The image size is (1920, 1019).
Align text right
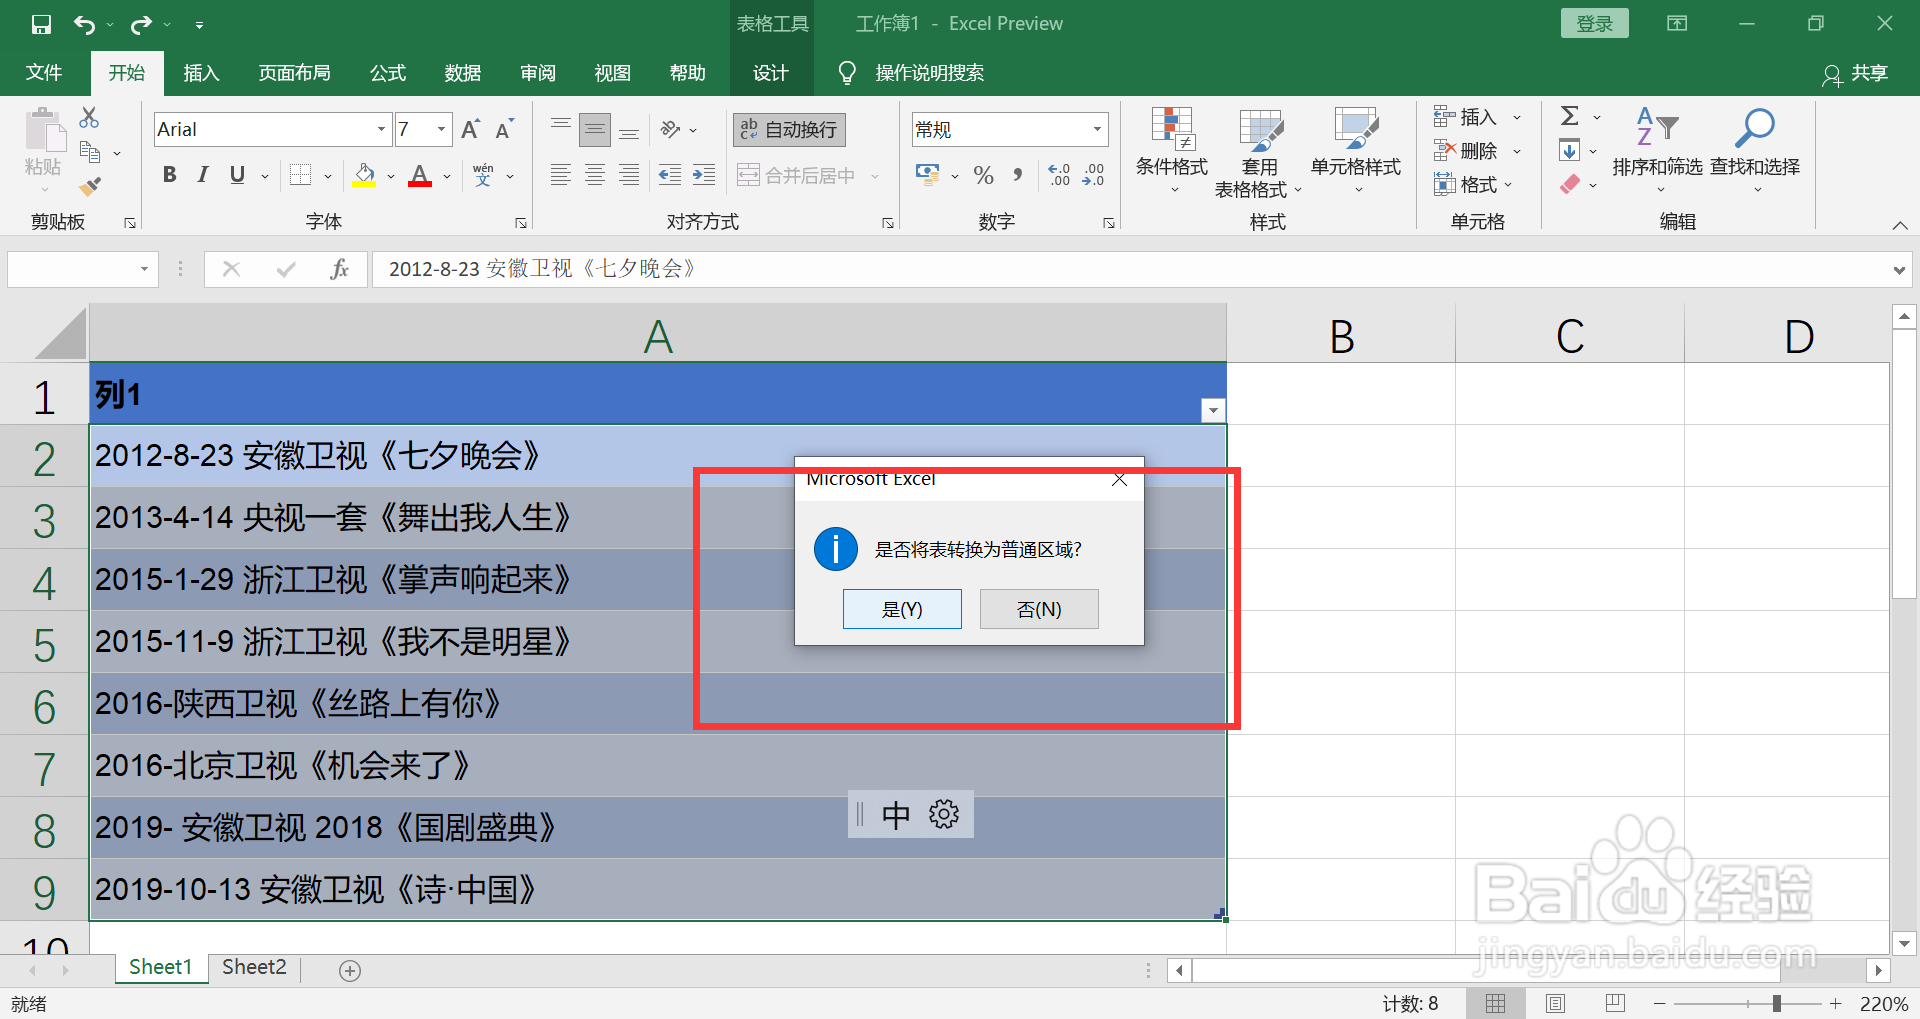pos(629,175)
